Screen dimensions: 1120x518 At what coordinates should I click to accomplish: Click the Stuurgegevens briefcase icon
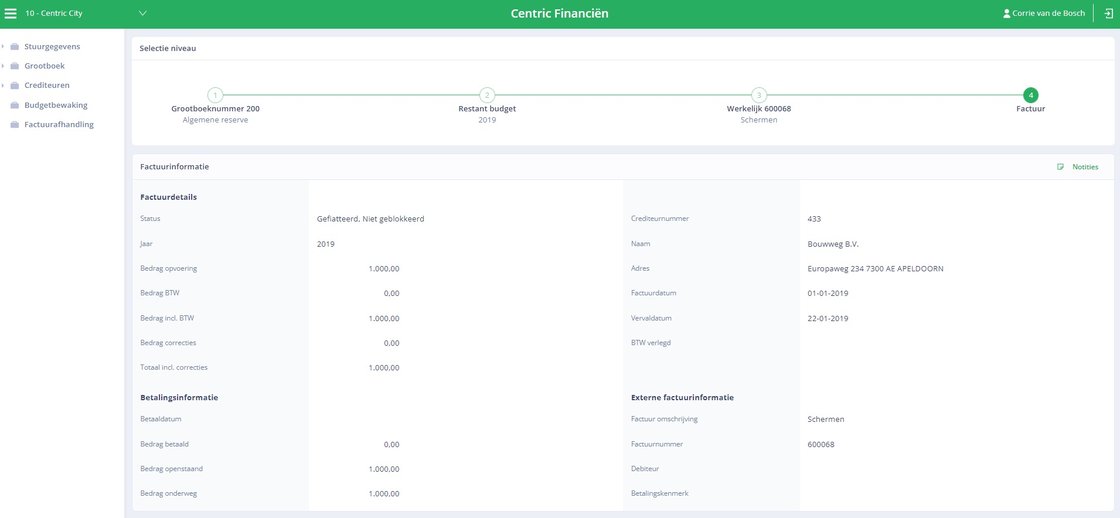coord(14,46)
